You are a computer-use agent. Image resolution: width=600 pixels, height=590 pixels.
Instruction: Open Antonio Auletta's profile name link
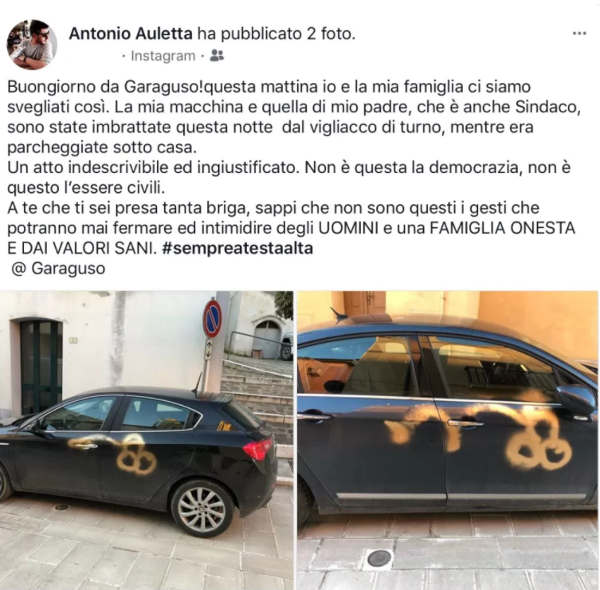[x=130, y=34]
